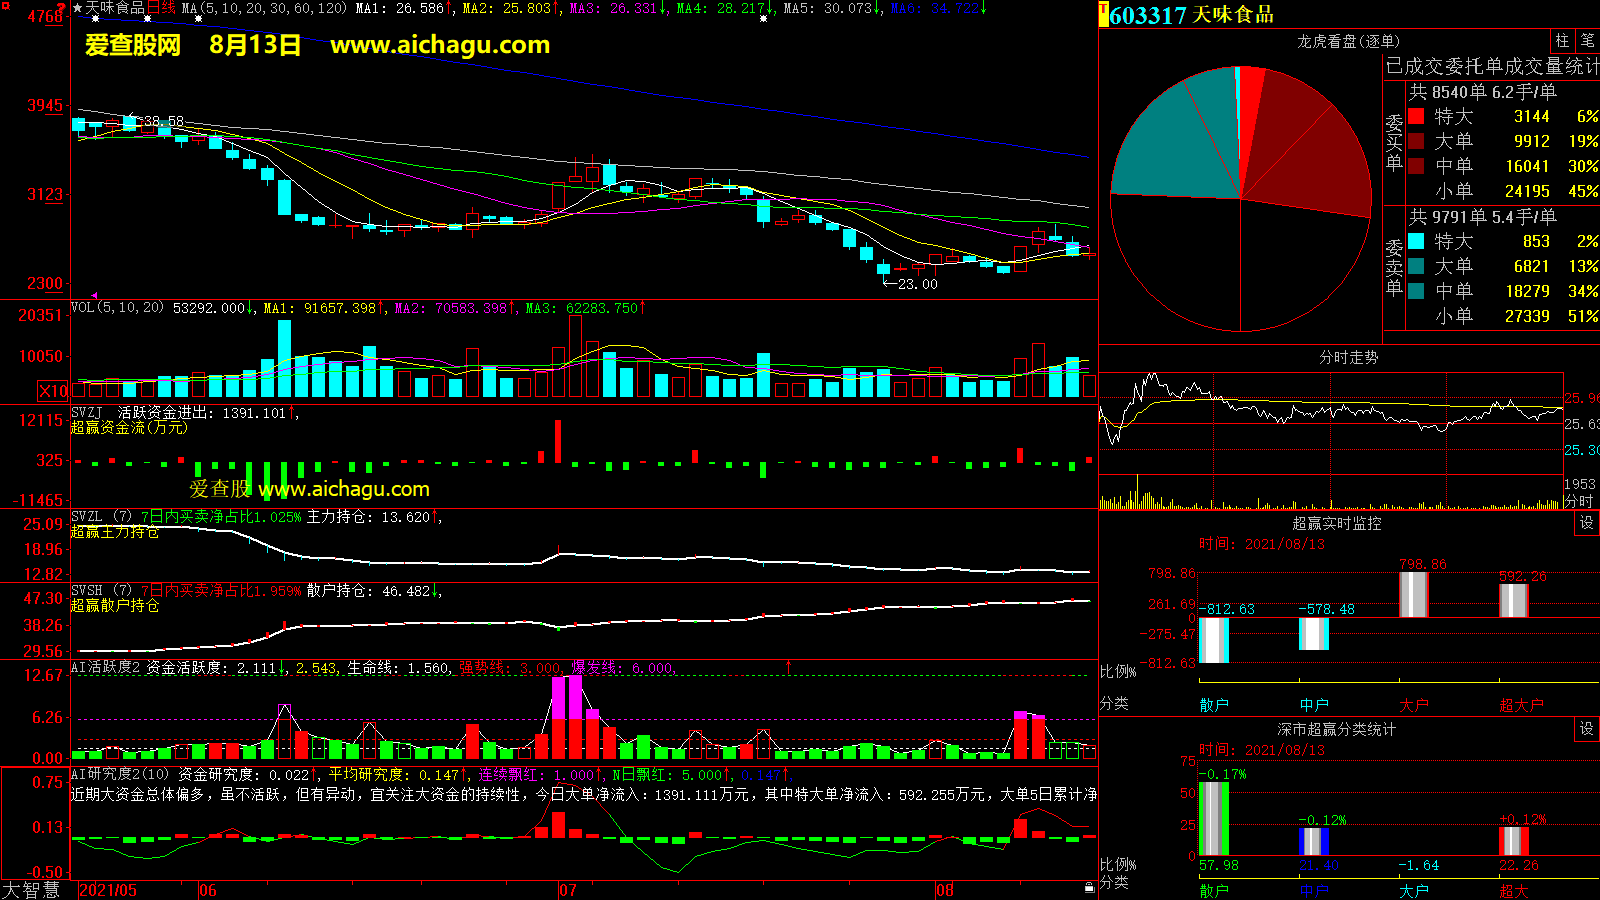Click the yellow T marker before 603317
1600x900 pixels.
(1104, 14)
